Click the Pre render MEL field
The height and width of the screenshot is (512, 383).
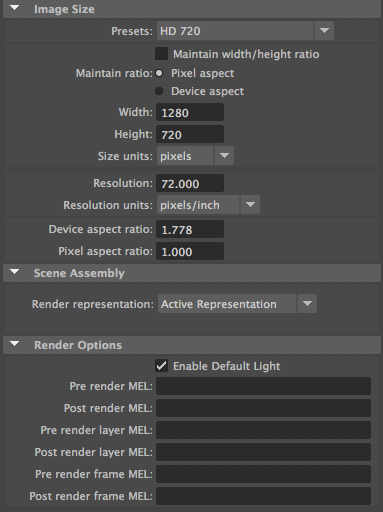click(263, 386)
